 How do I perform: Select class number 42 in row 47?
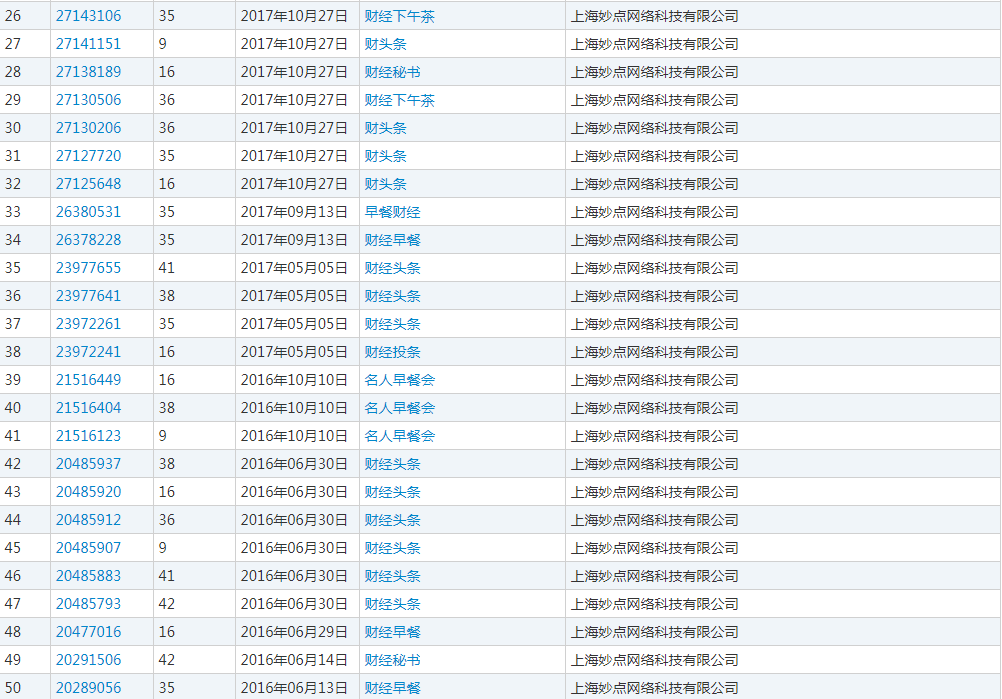167,604
